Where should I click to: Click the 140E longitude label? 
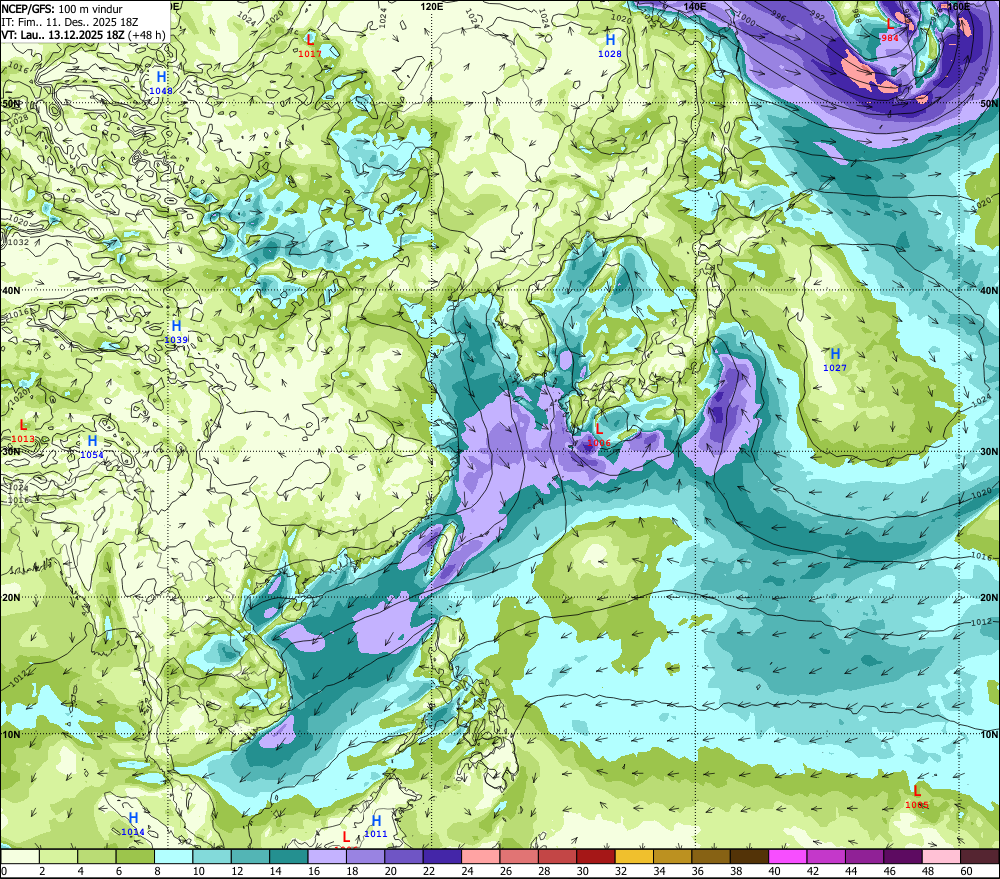coord(695,6)
